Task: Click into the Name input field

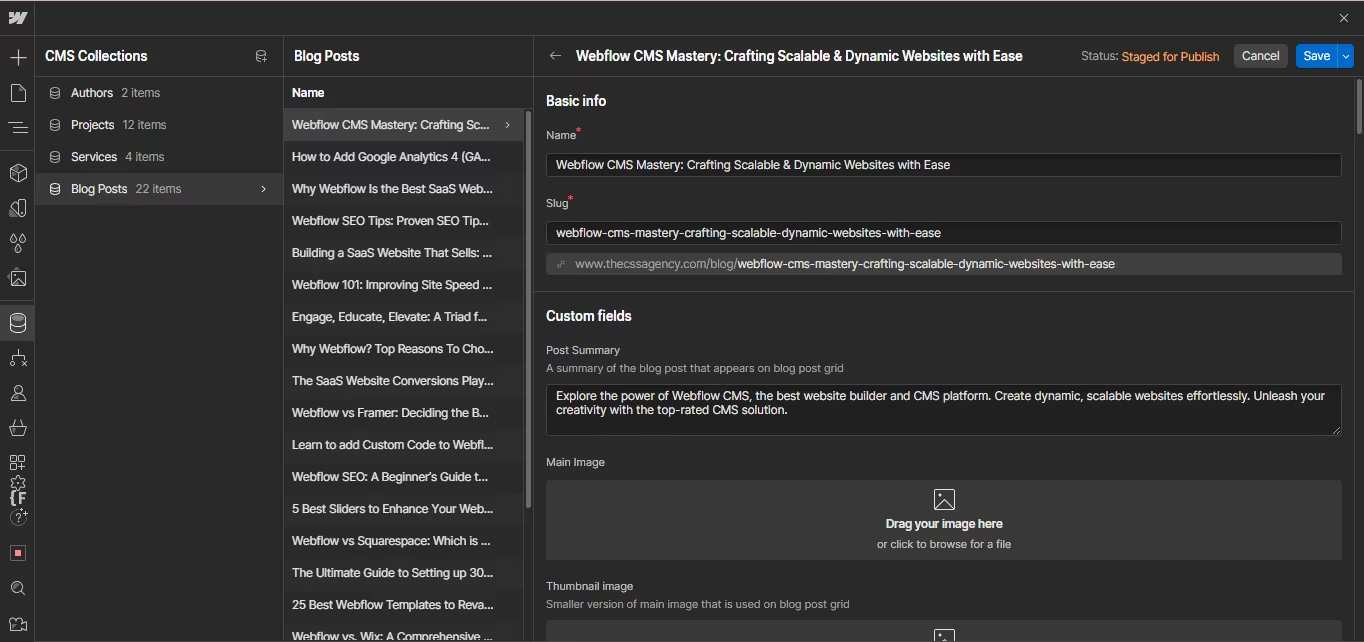Action: [943, 165]
